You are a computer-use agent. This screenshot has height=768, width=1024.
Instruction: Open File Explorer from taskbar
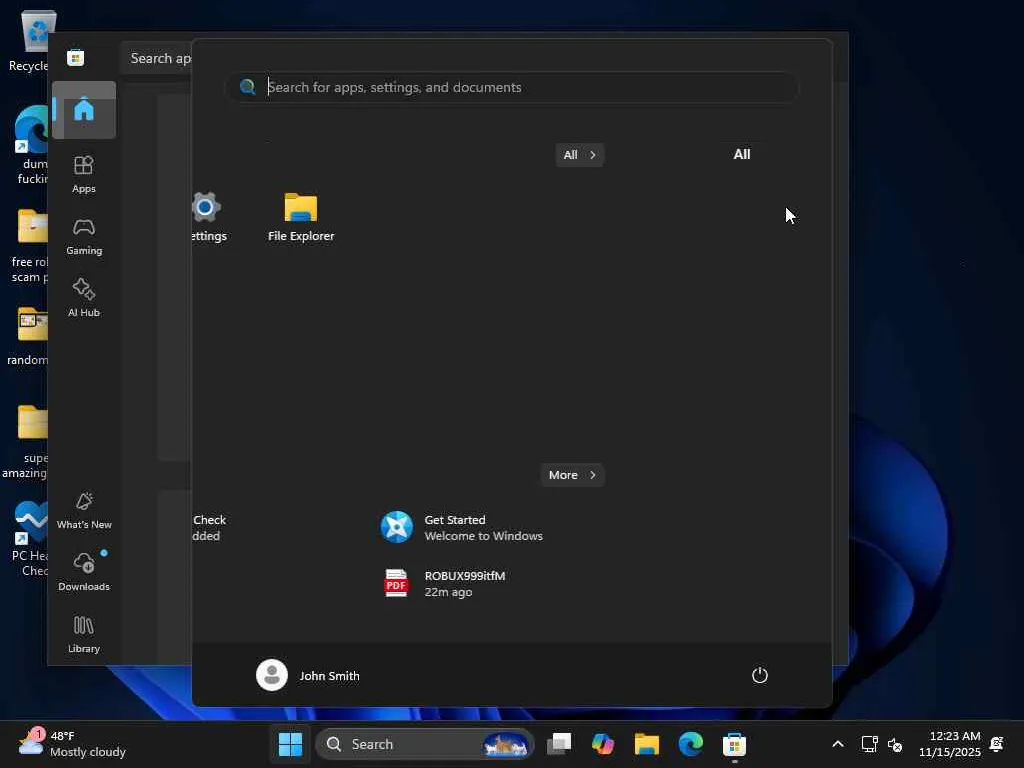pyautogui.click(x=647, y=744)
